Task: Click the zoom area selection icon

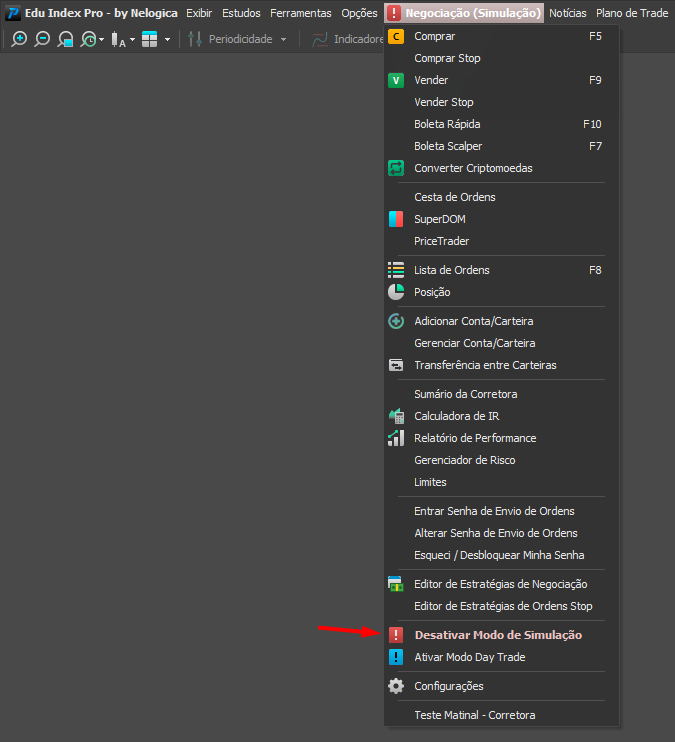Action: 65,39
